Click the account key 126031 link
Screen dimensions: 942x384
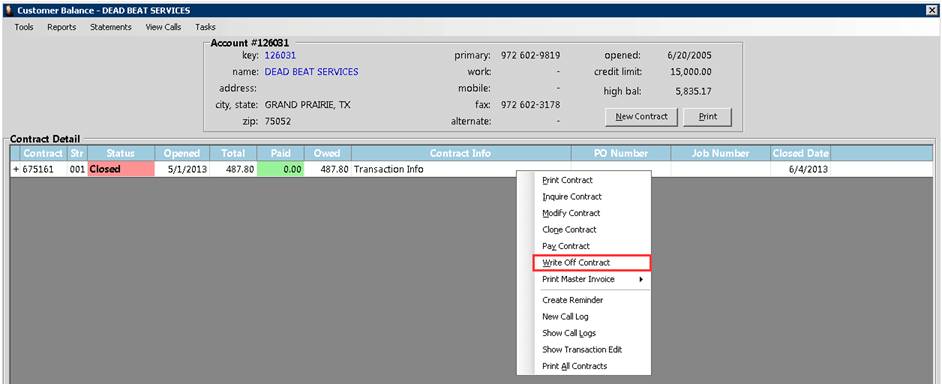pos(280,55)
